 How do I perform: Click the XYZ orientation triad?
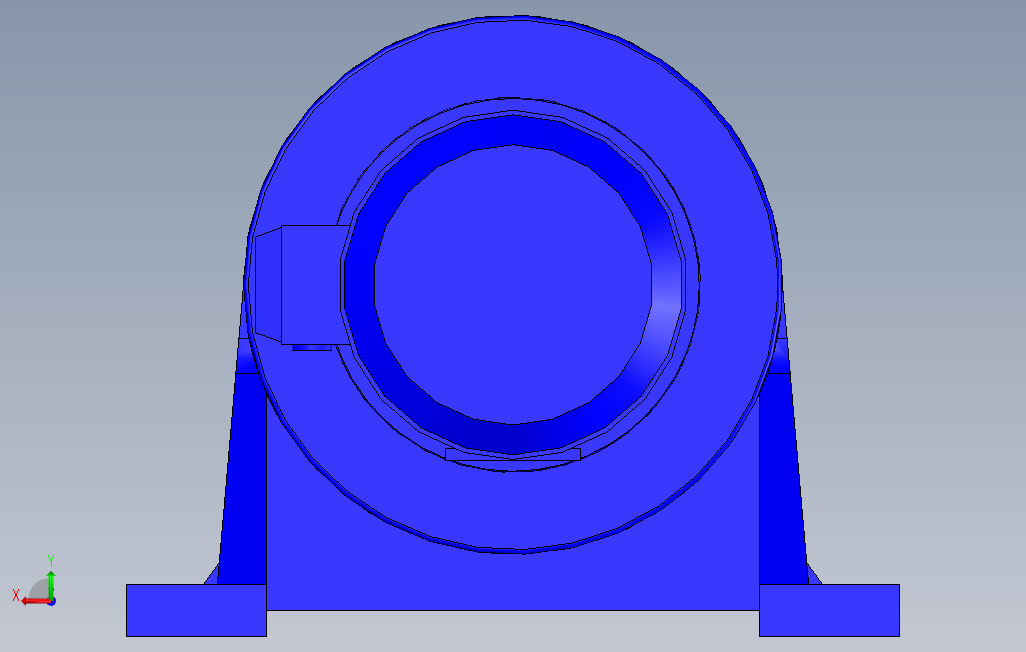[x=36, y=582]
